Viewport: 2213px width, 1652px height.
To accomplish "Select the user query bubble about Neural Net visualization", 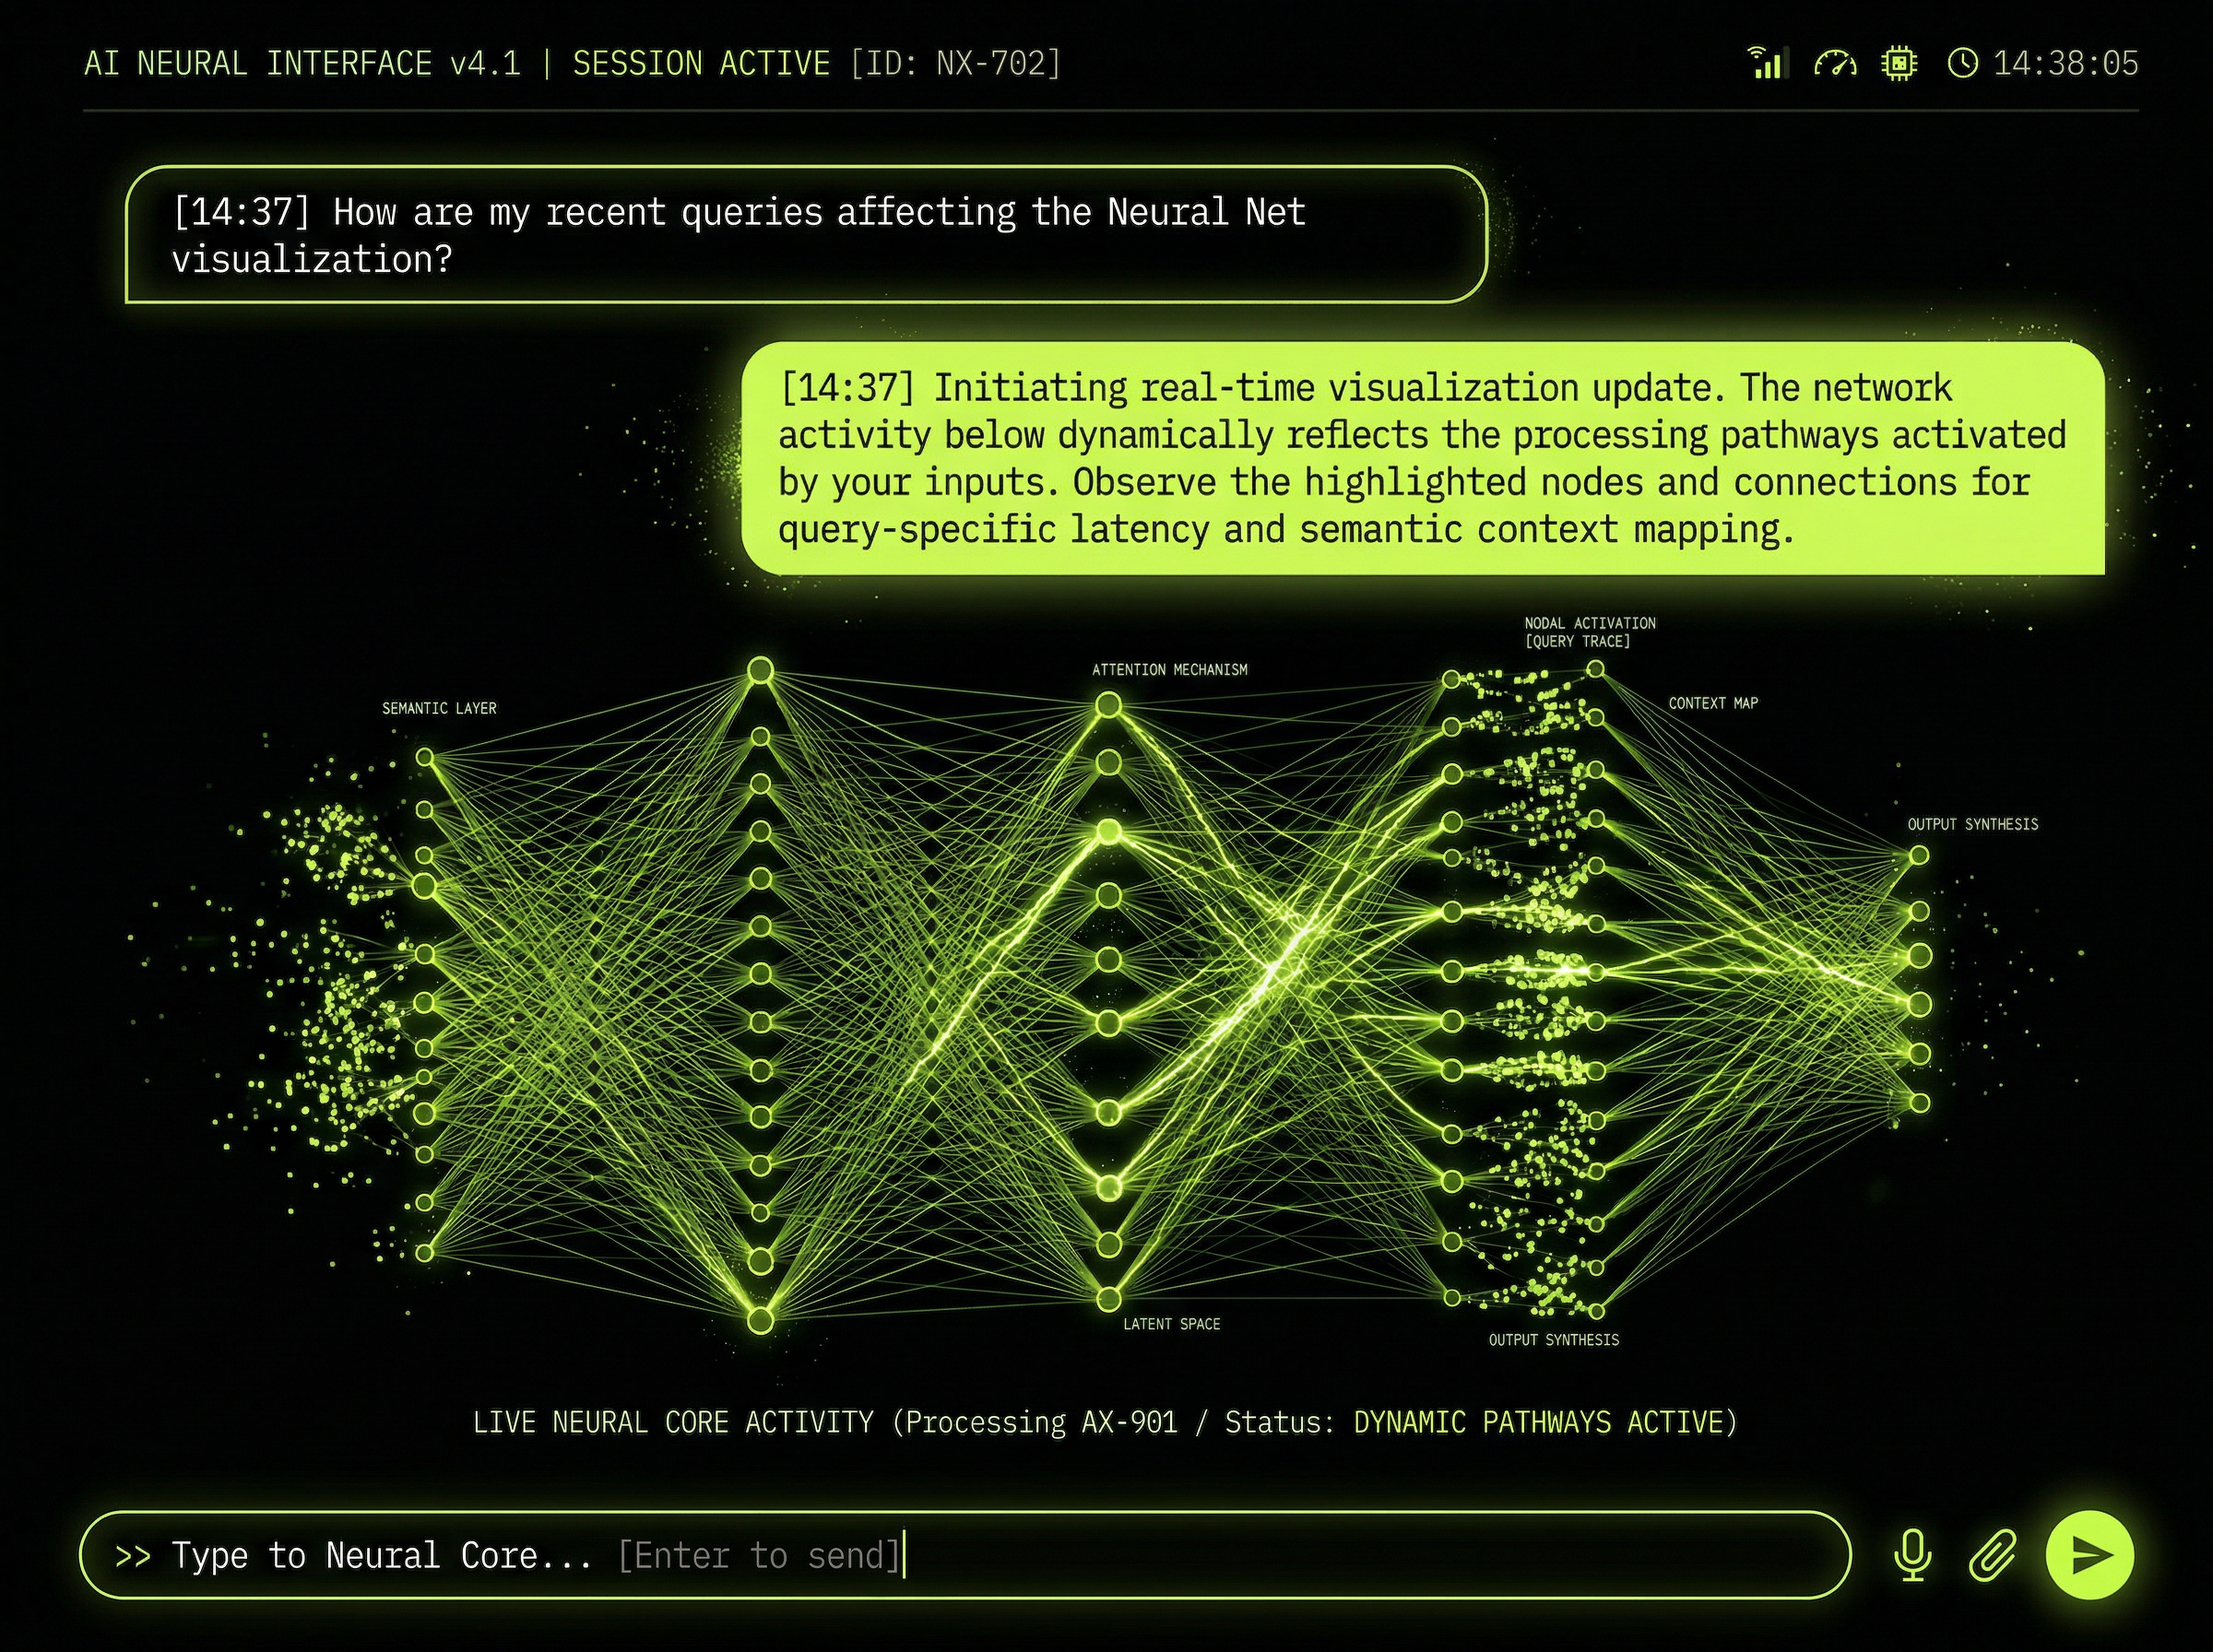I will [806, 234].
